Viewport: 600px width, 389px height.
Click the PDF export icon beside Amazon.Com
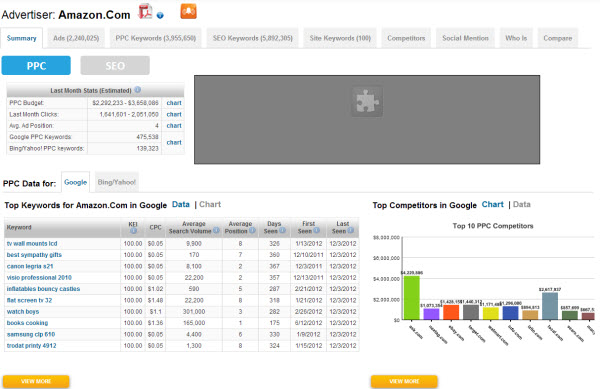pyautogui.click(x=145, y=11)
